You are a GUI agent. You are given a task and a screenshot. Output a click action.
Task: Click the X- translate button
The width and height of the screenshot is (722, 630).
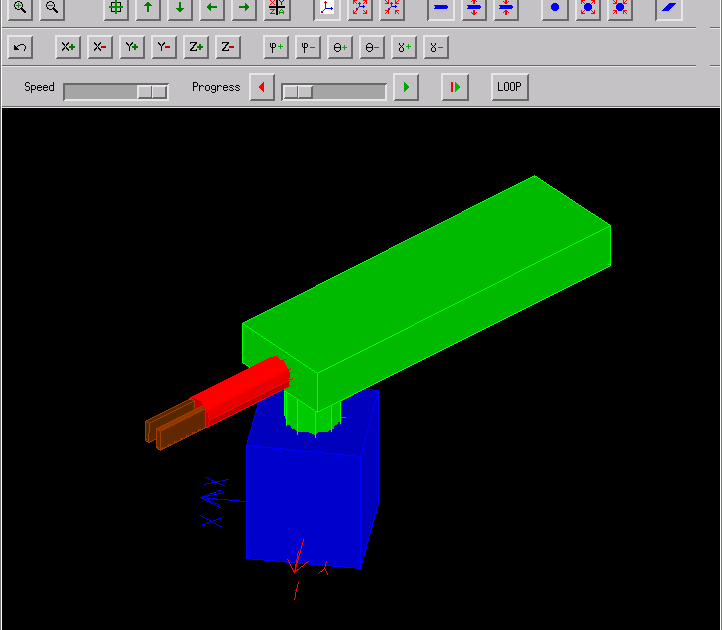pos(99,47)
